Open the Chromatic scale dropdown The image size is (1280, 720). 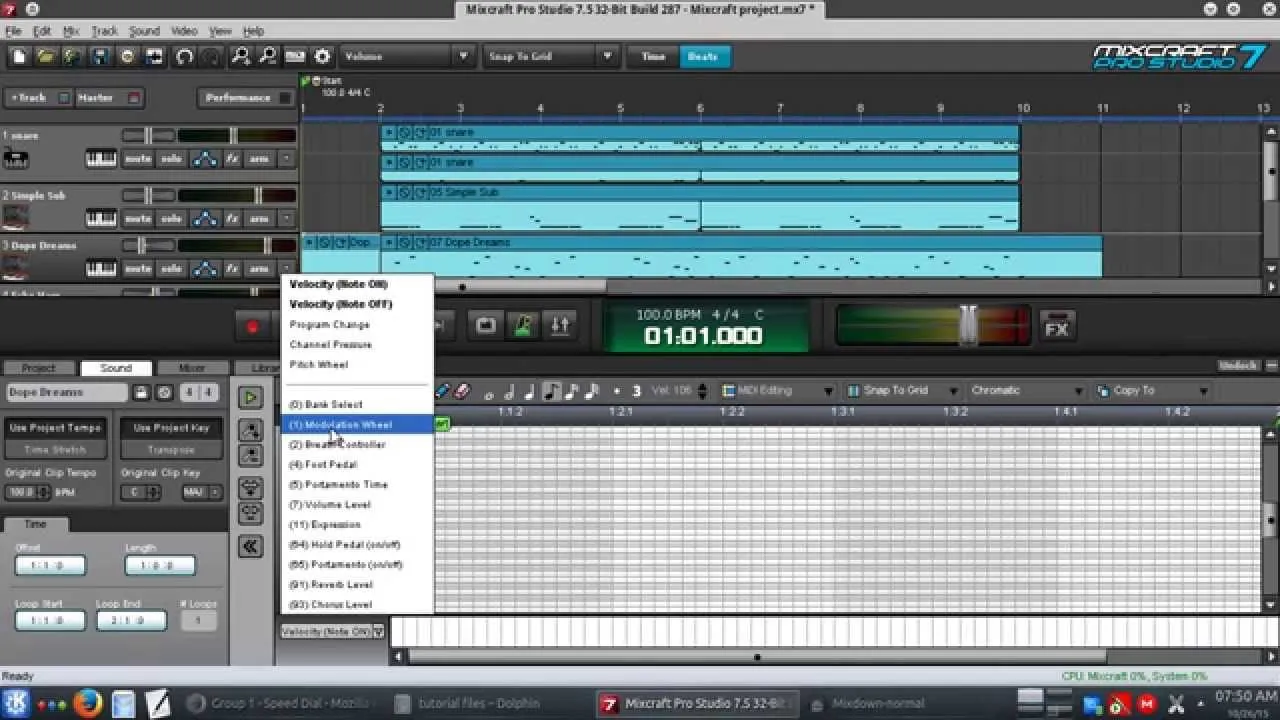(x=1026, y=391)
